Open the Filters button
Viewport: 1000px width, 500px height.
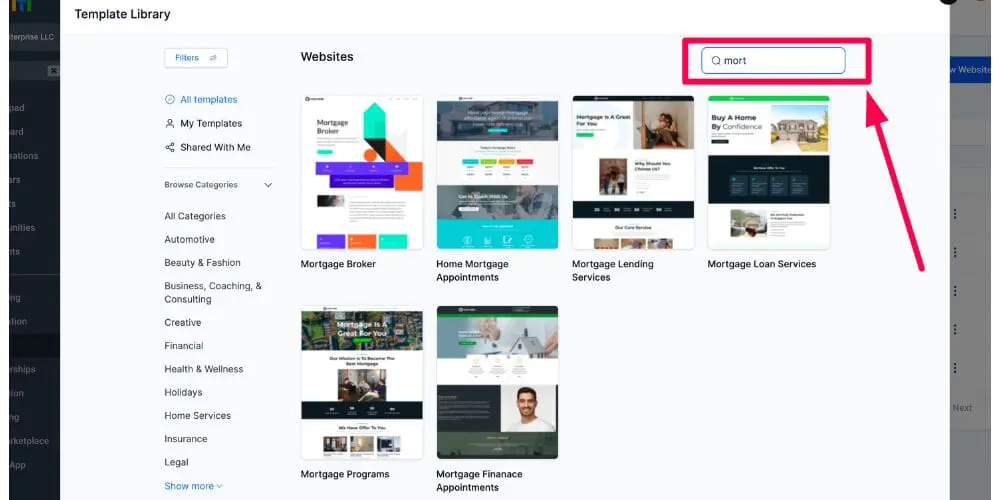click(x=196, y=58)
